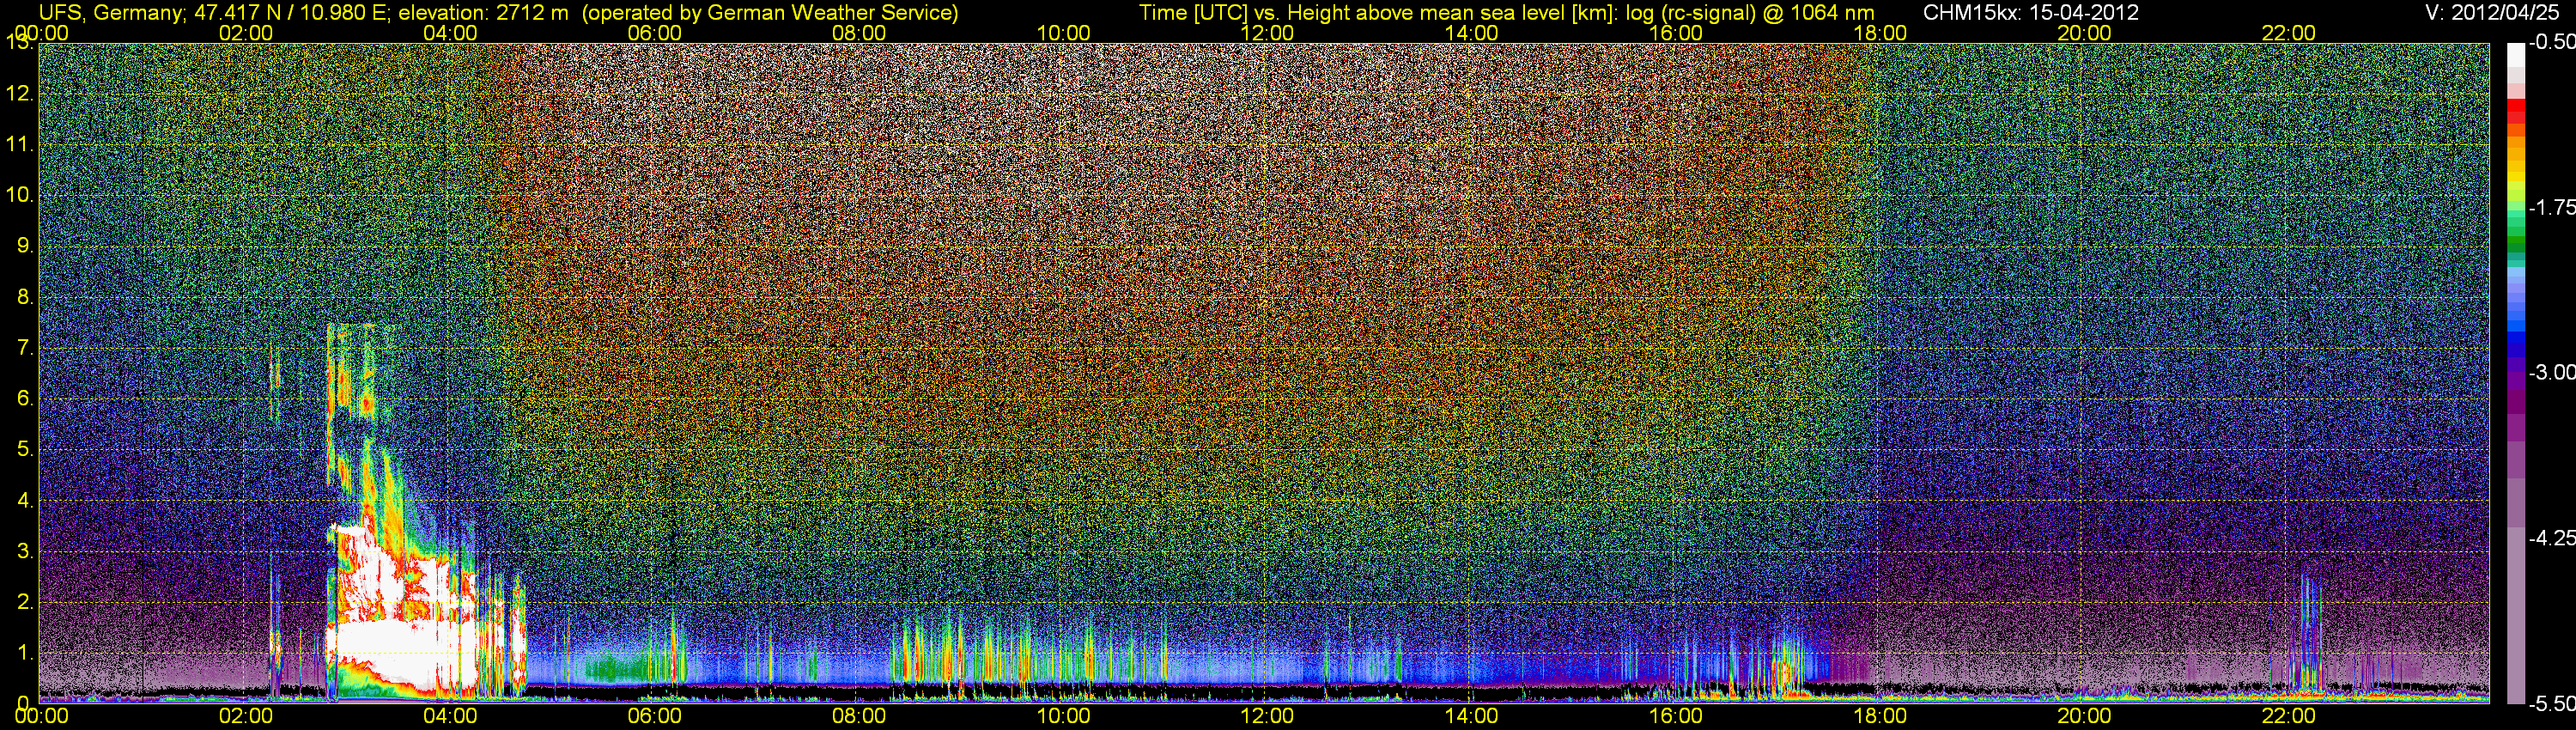Click the '2.' height axis label
Viewport: 2576px width, 730px height.
pos(26,602)
